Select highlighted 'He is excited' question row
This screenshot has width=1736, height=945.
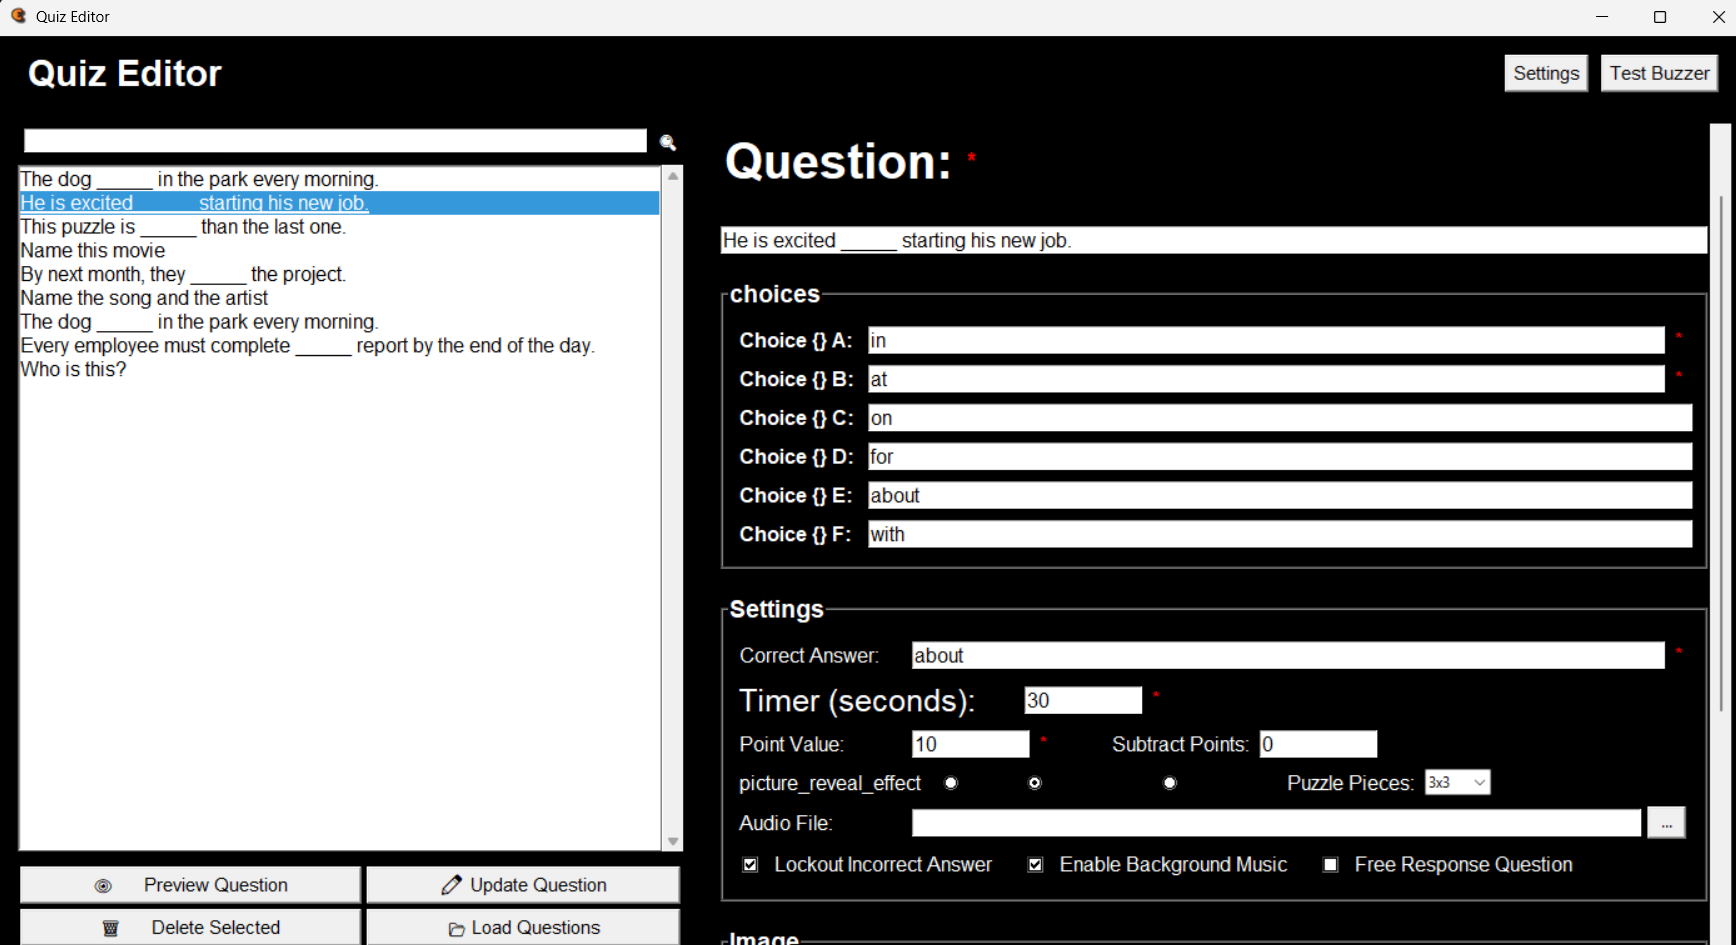339,203
